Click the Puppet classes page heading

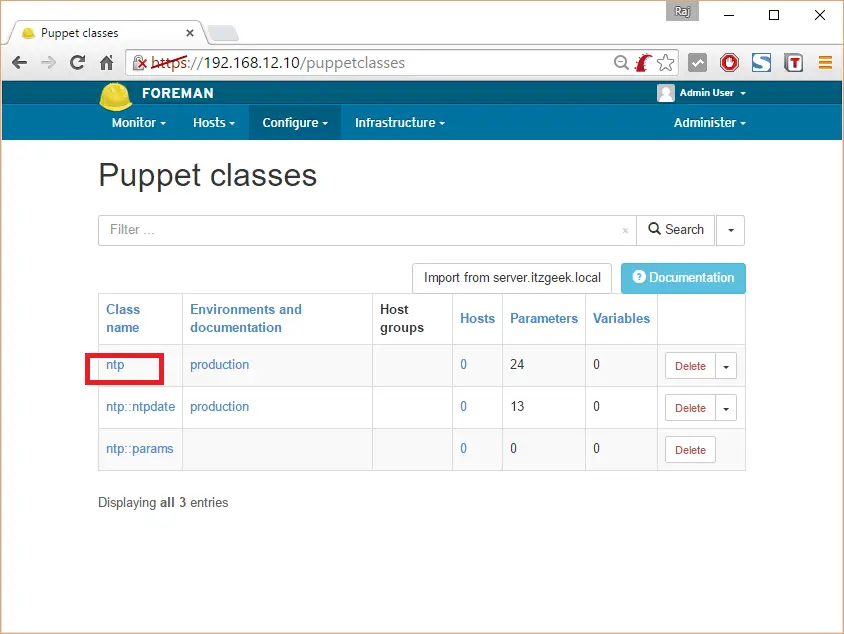coord(208,175)
